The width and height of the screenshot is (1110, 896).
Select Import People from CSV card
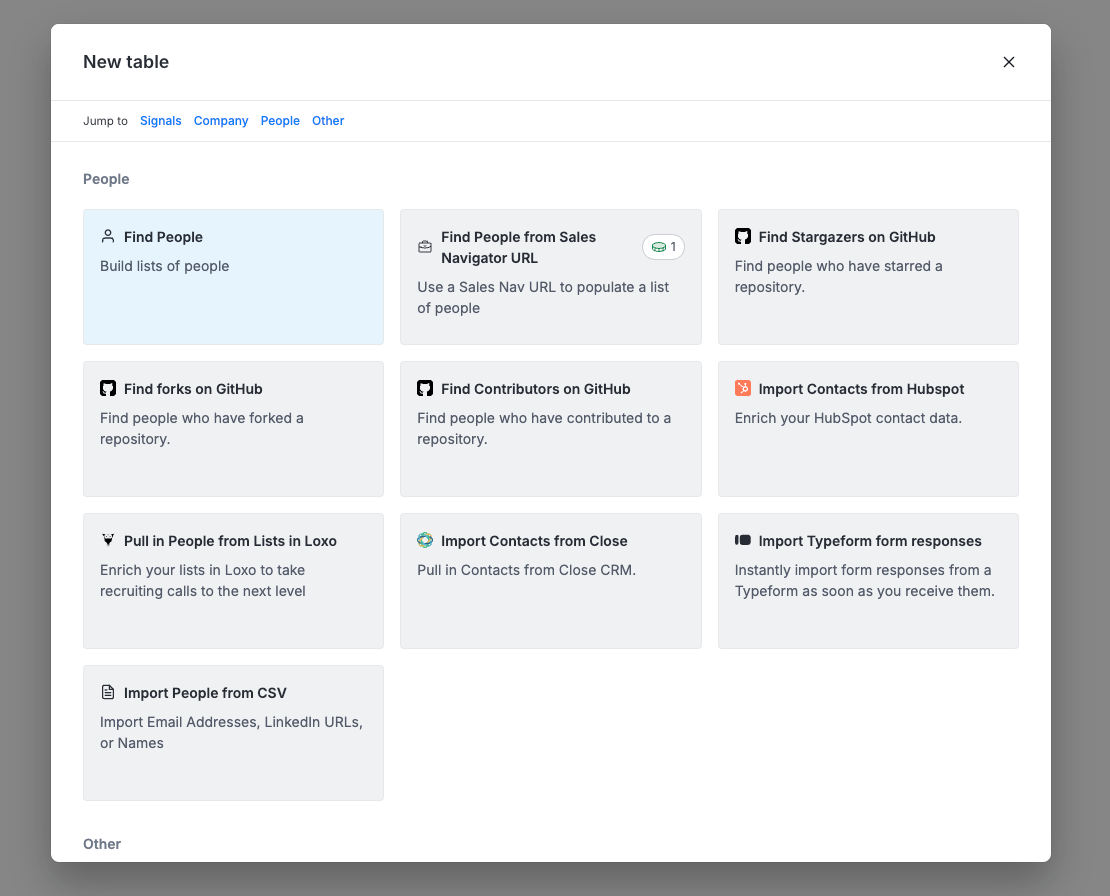234,733
